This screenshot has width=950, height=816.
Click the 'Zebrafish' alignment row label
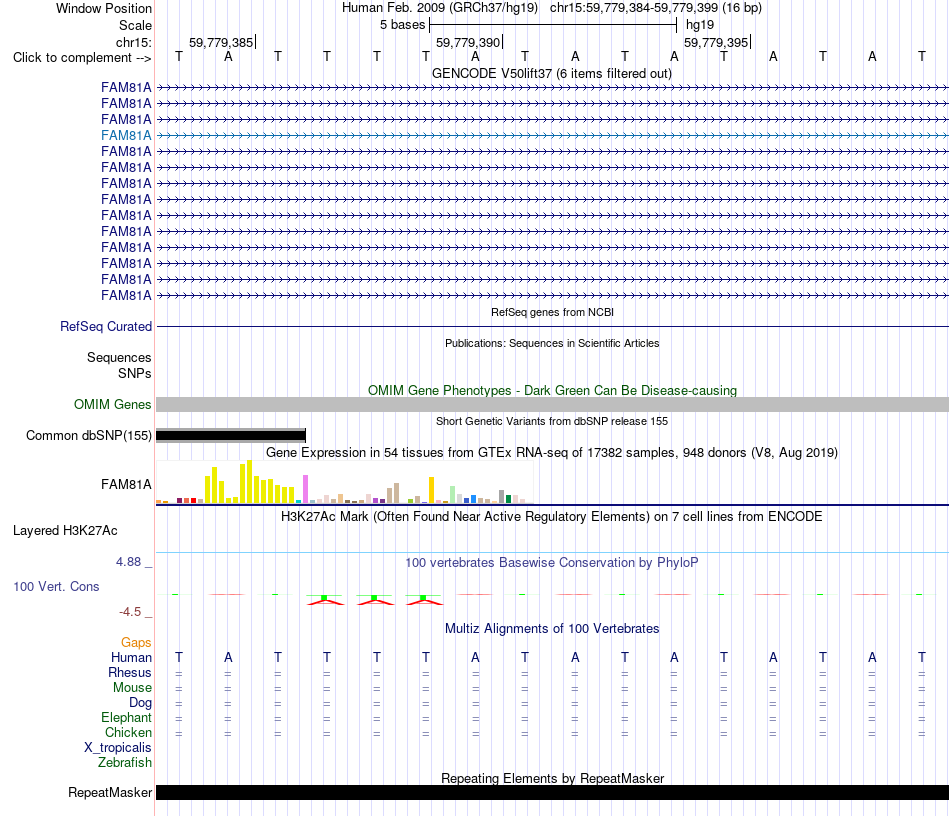125,762
